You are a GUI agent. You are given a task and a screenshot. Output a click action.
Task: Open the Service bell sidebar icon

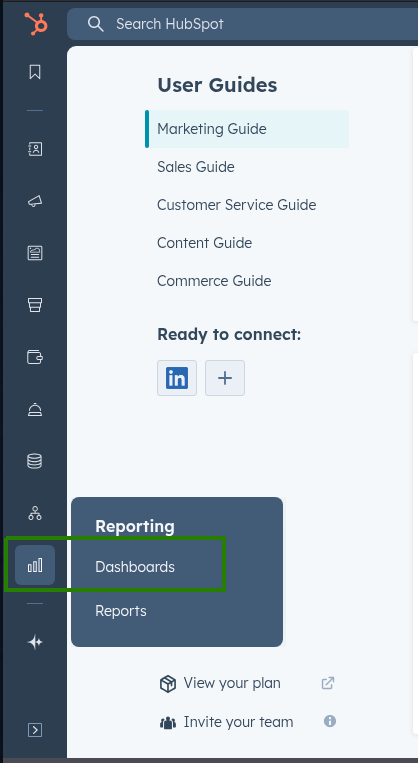(x=35, y=409)
